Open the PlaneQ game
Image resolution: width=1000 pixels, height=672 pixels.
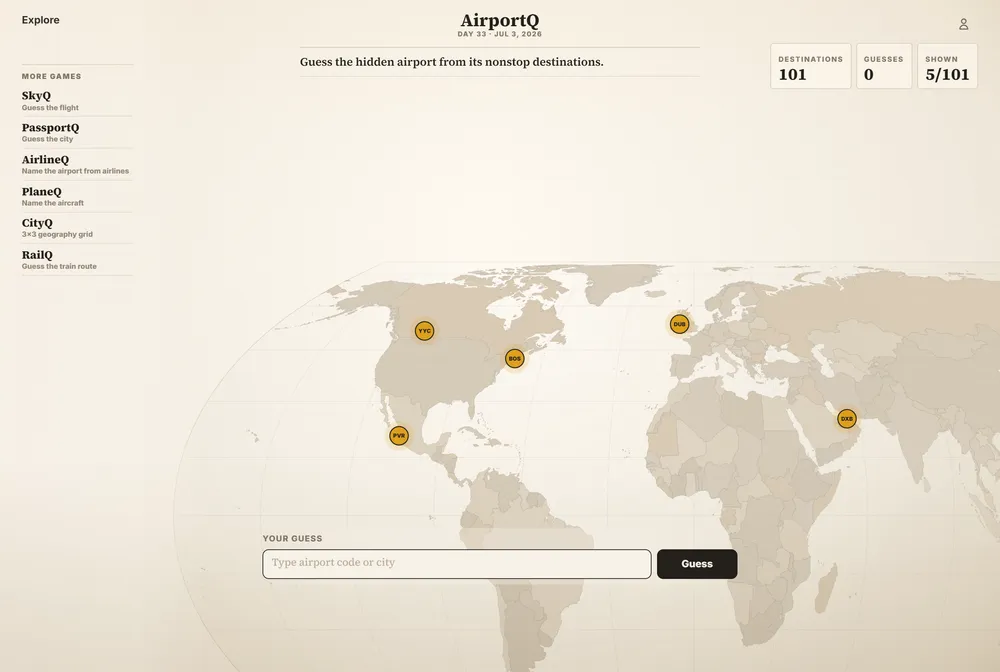pyautogui.click(x=77, y=196)
